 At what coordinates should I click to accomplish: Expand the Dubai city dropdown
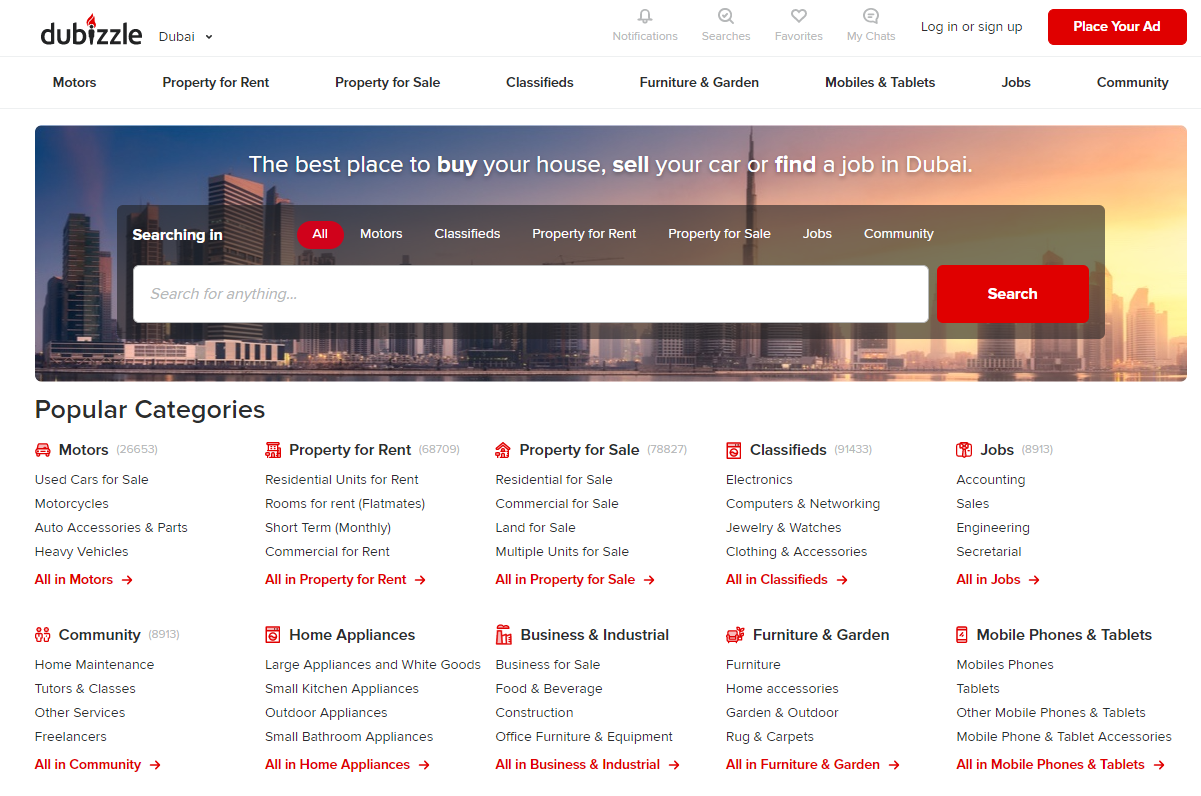(x=186, y=37)
